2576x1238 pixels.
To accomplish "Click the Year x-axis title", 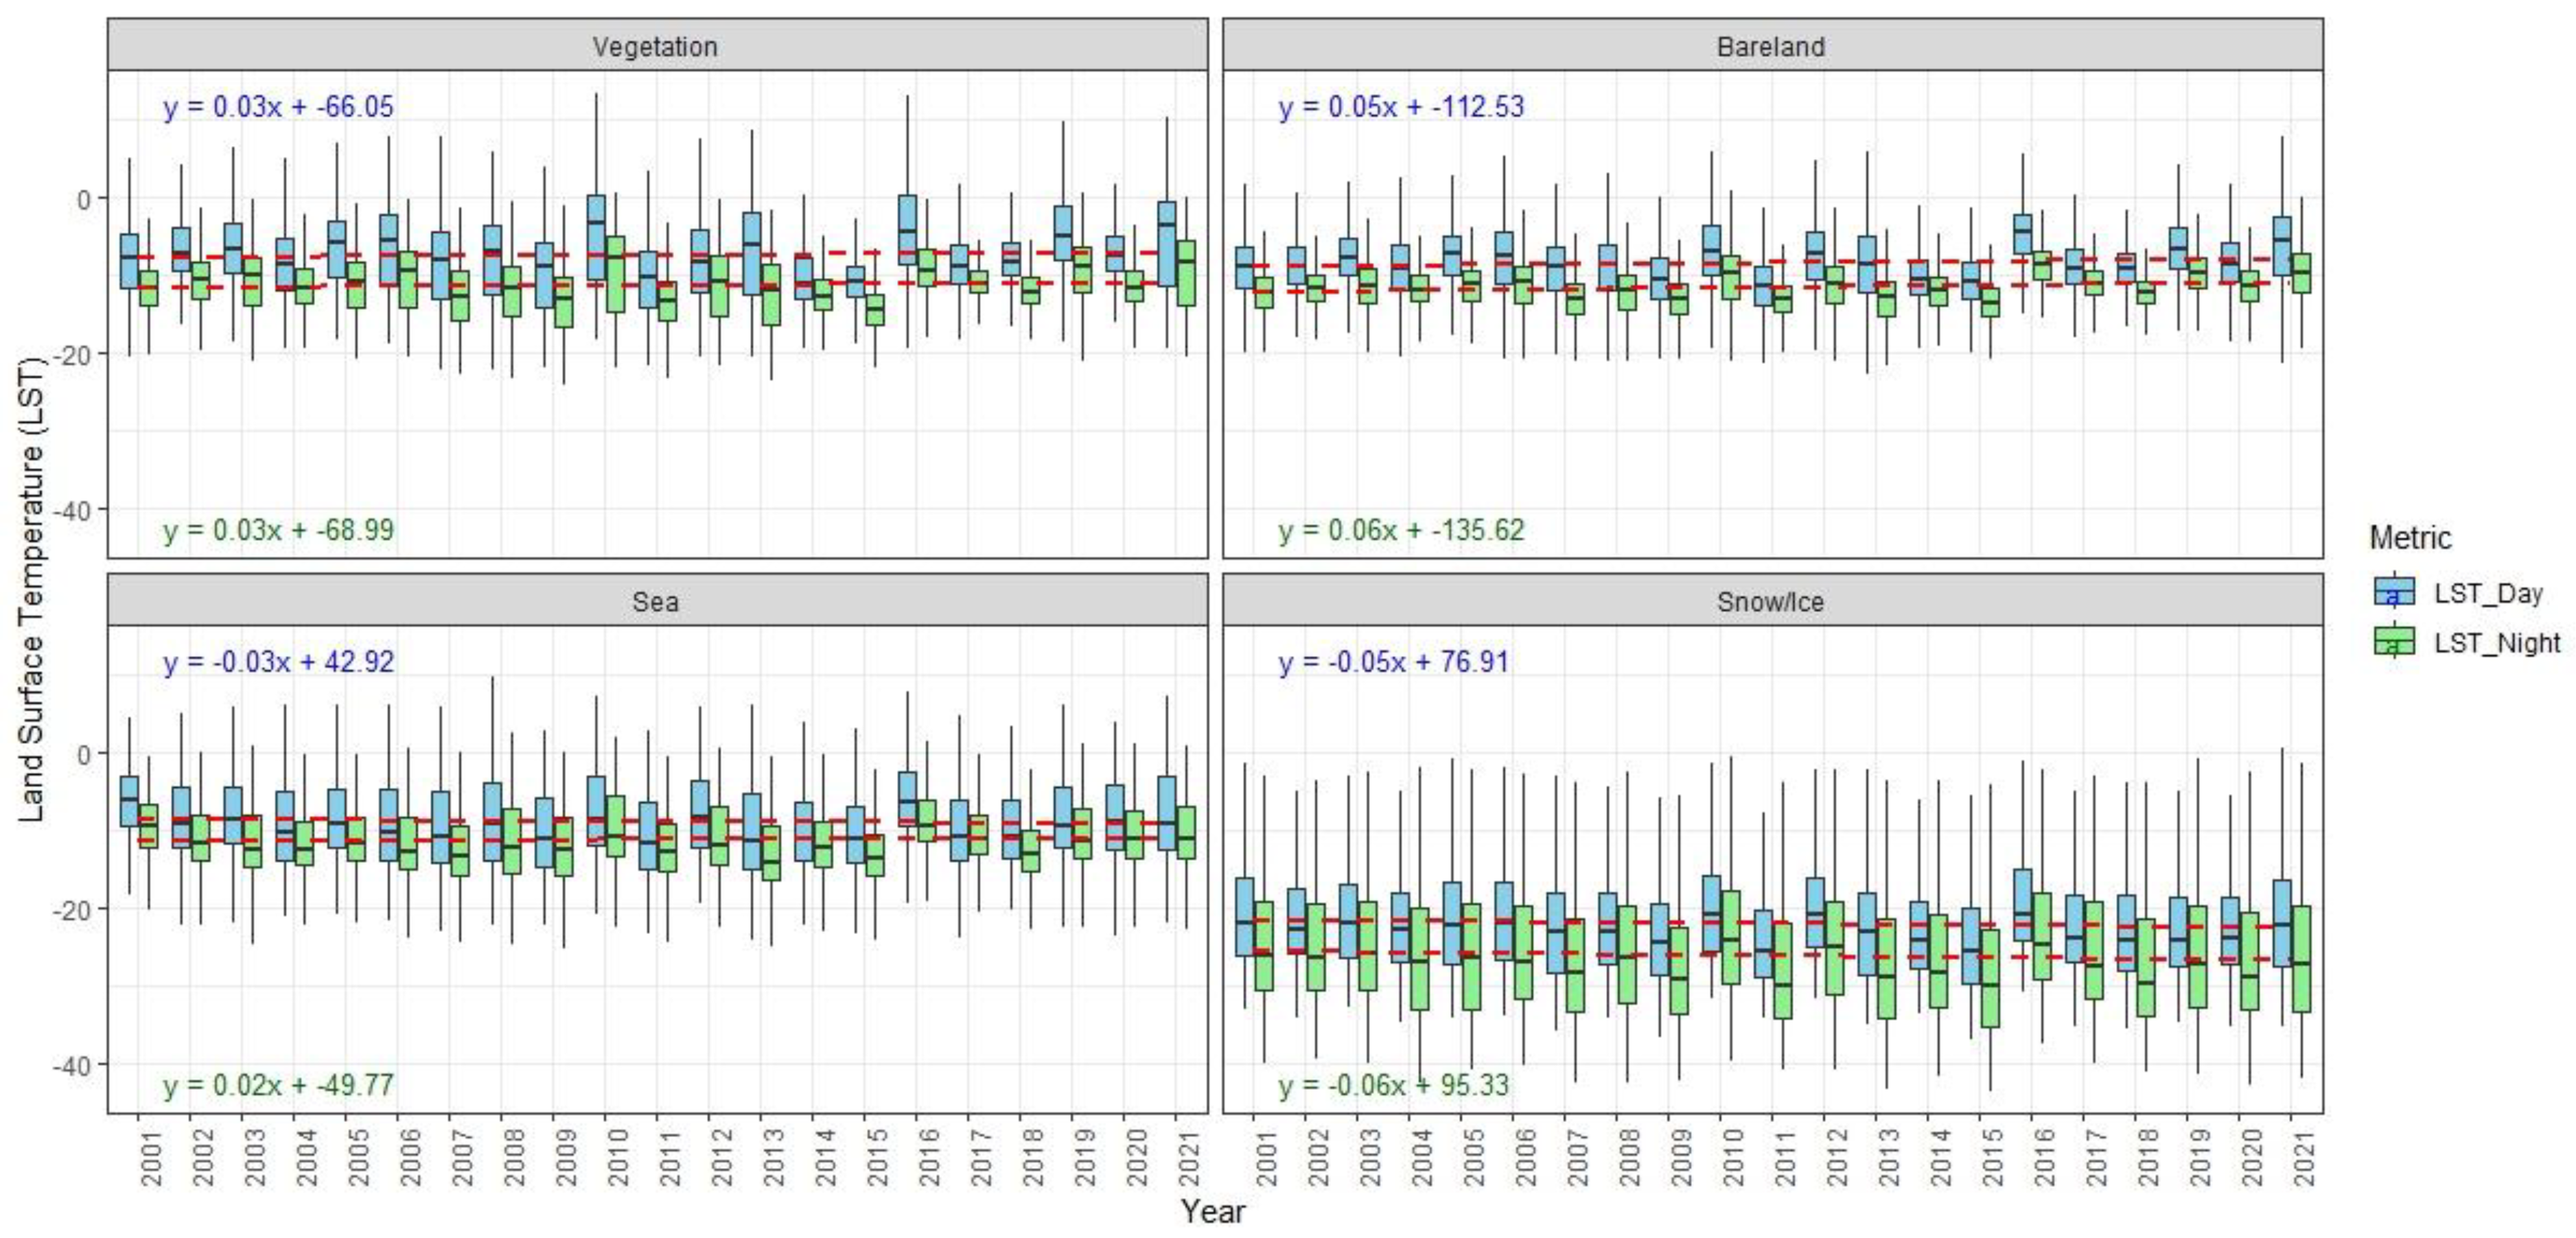I will pos(1213,1211).
